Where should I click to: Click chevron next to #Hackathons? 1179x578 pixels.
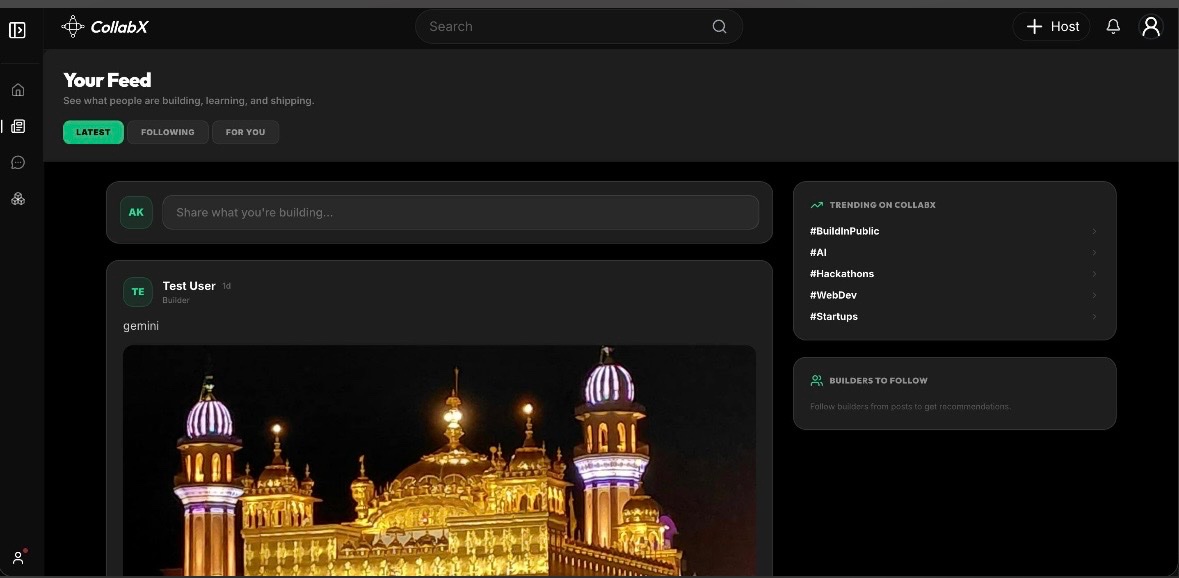(x=1094, y=274)
